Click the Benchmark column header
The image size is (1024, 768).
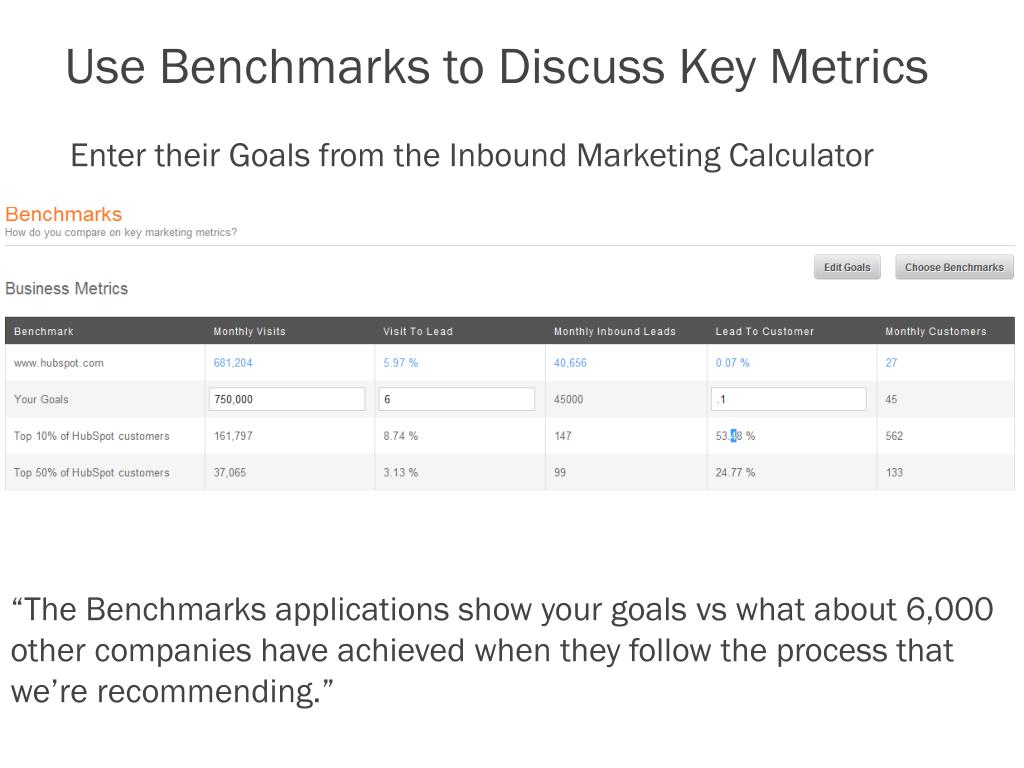[x=44, y=331]
